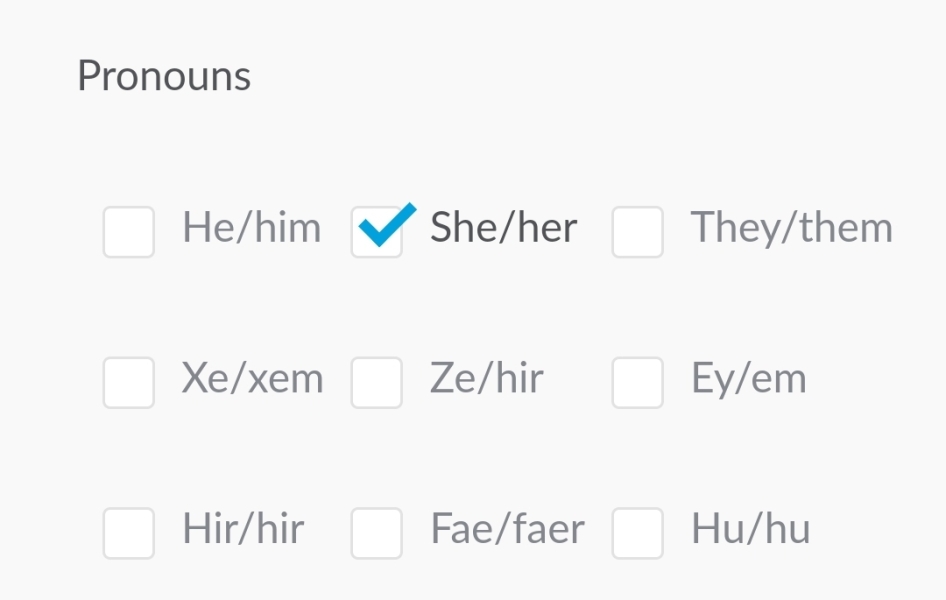Click the Hu/hu text label
This screenshot has width=946, height=600.
[x=750, y=531]
